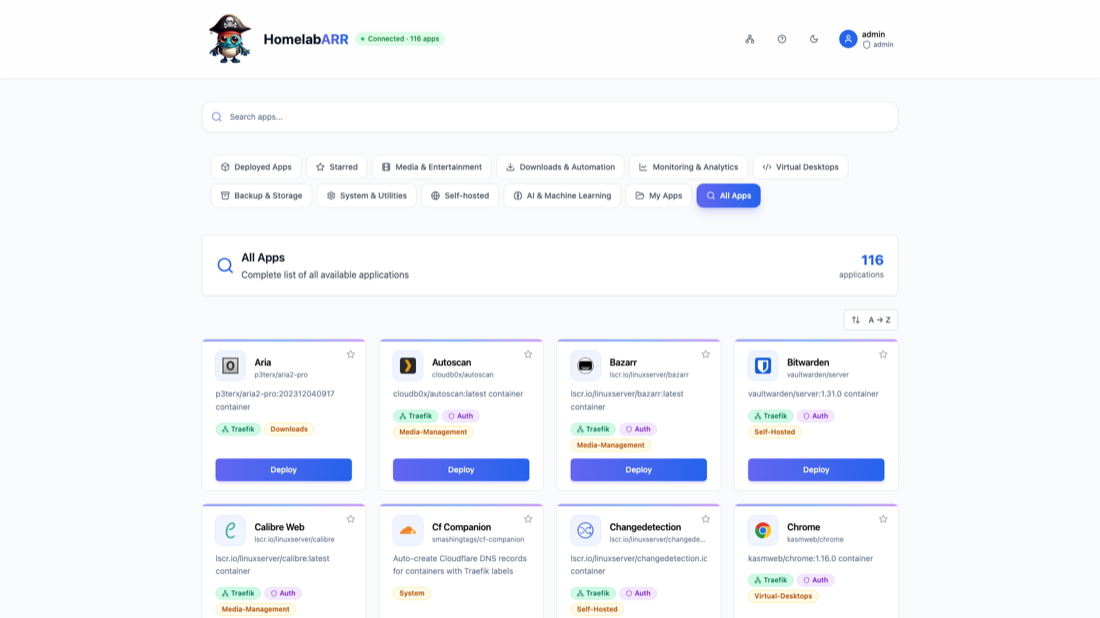Click the Auth tag on Chrome card
1100x618 pixels.
click(815, 580)
